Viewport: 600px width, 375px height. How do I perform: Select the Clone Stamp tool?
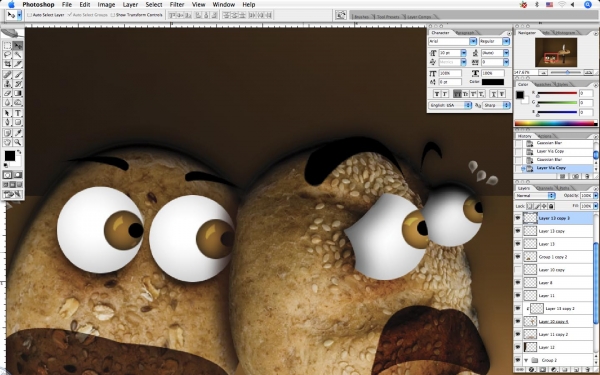click(x=7, y=84)
